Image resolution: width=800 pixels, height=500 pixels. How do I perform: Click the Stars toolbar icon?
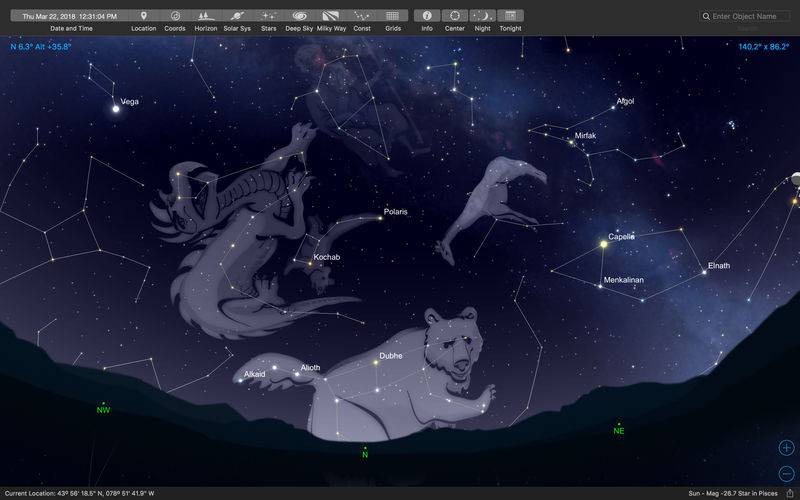click(268, 16)
